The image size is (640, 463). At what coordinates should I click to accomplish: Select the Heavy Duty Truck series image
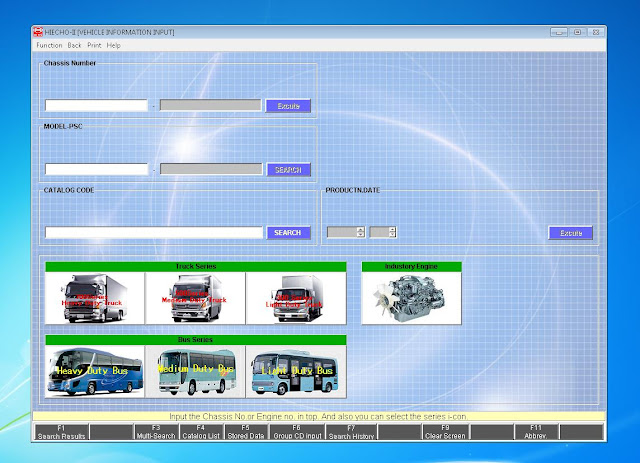pyautogui.click(x=95, y=298)
